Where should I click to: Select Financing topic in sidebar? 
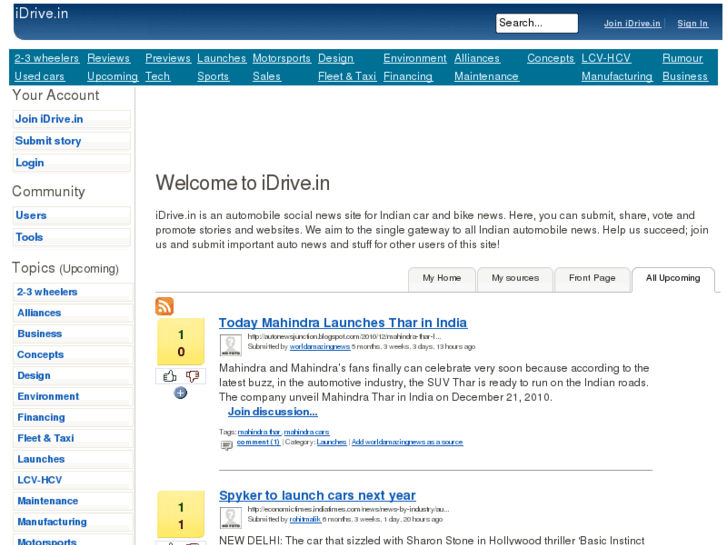click(73, 417)
